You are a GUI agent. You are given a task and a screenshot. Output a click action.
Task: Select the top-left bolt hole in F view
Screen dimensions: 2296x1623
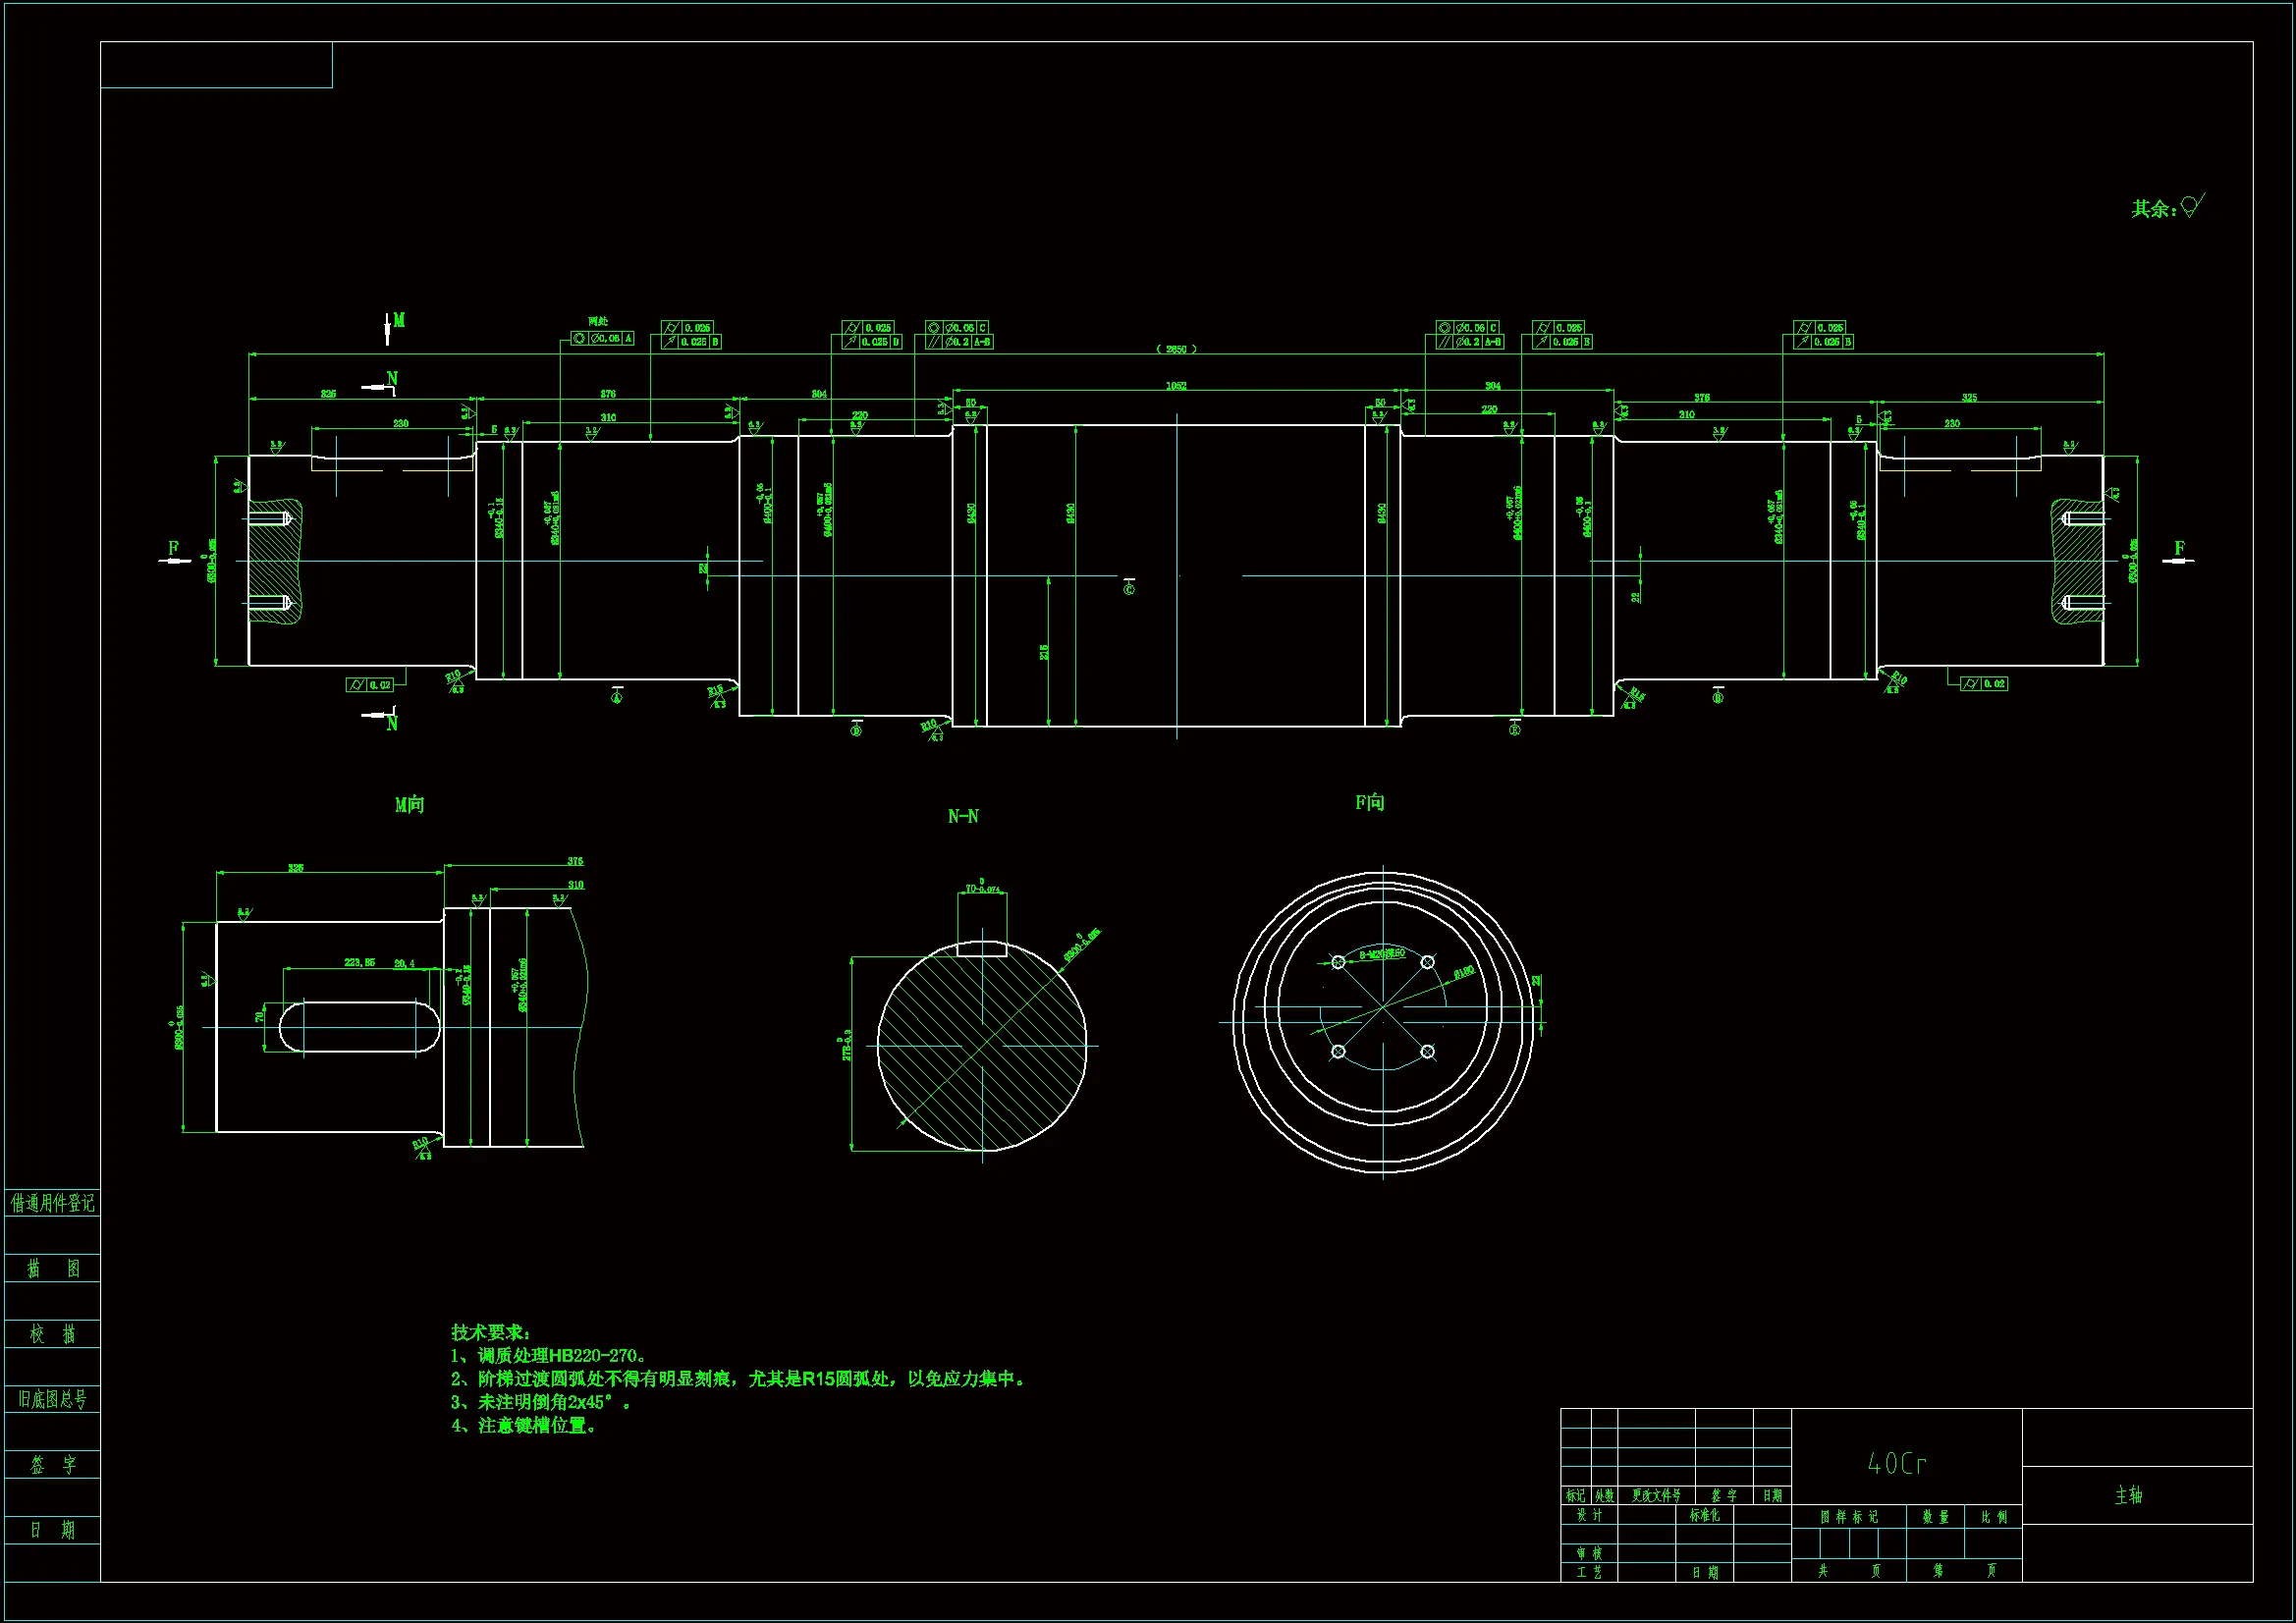(1338, 962)
